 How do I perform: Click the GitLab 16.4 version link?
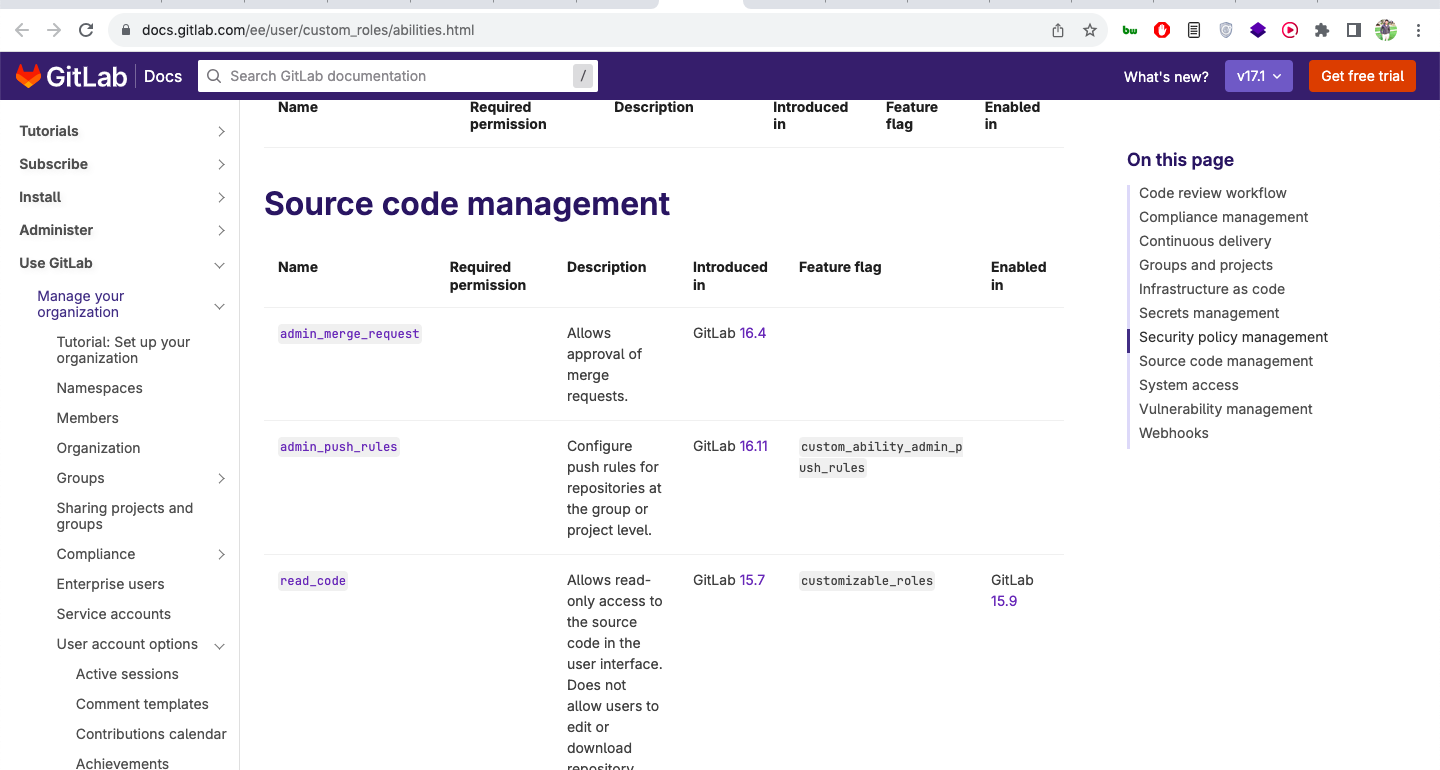(752, 333)
